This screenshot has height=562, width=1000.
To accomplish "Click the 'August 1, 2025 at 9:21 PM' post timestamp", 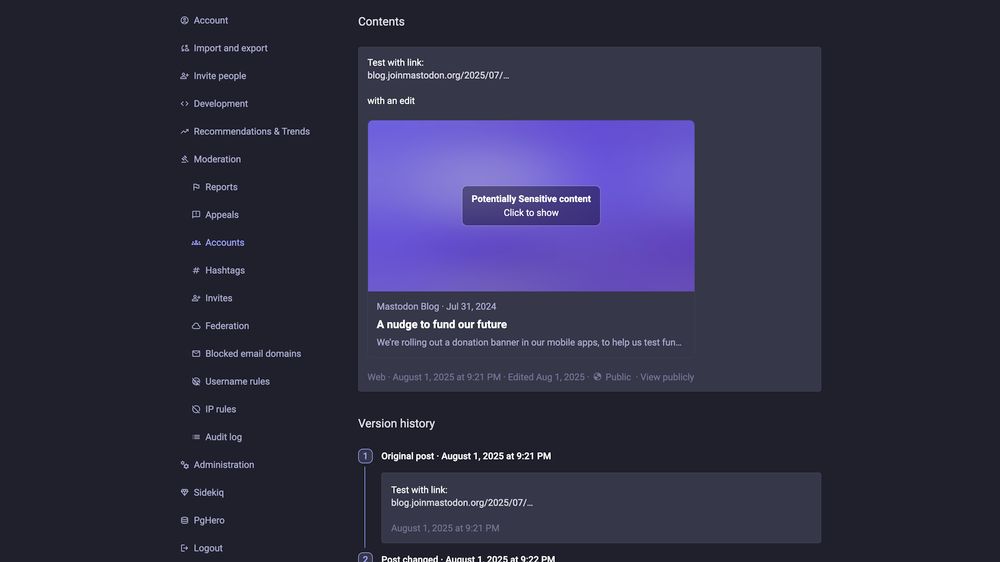I will point(446,377).
